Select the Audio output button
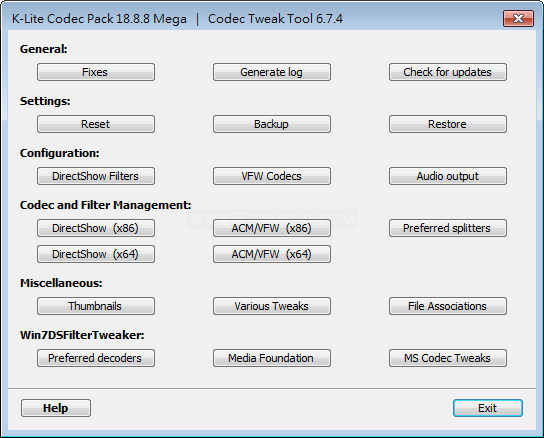This screenshot has height=438, width=544. pos(448,176)
